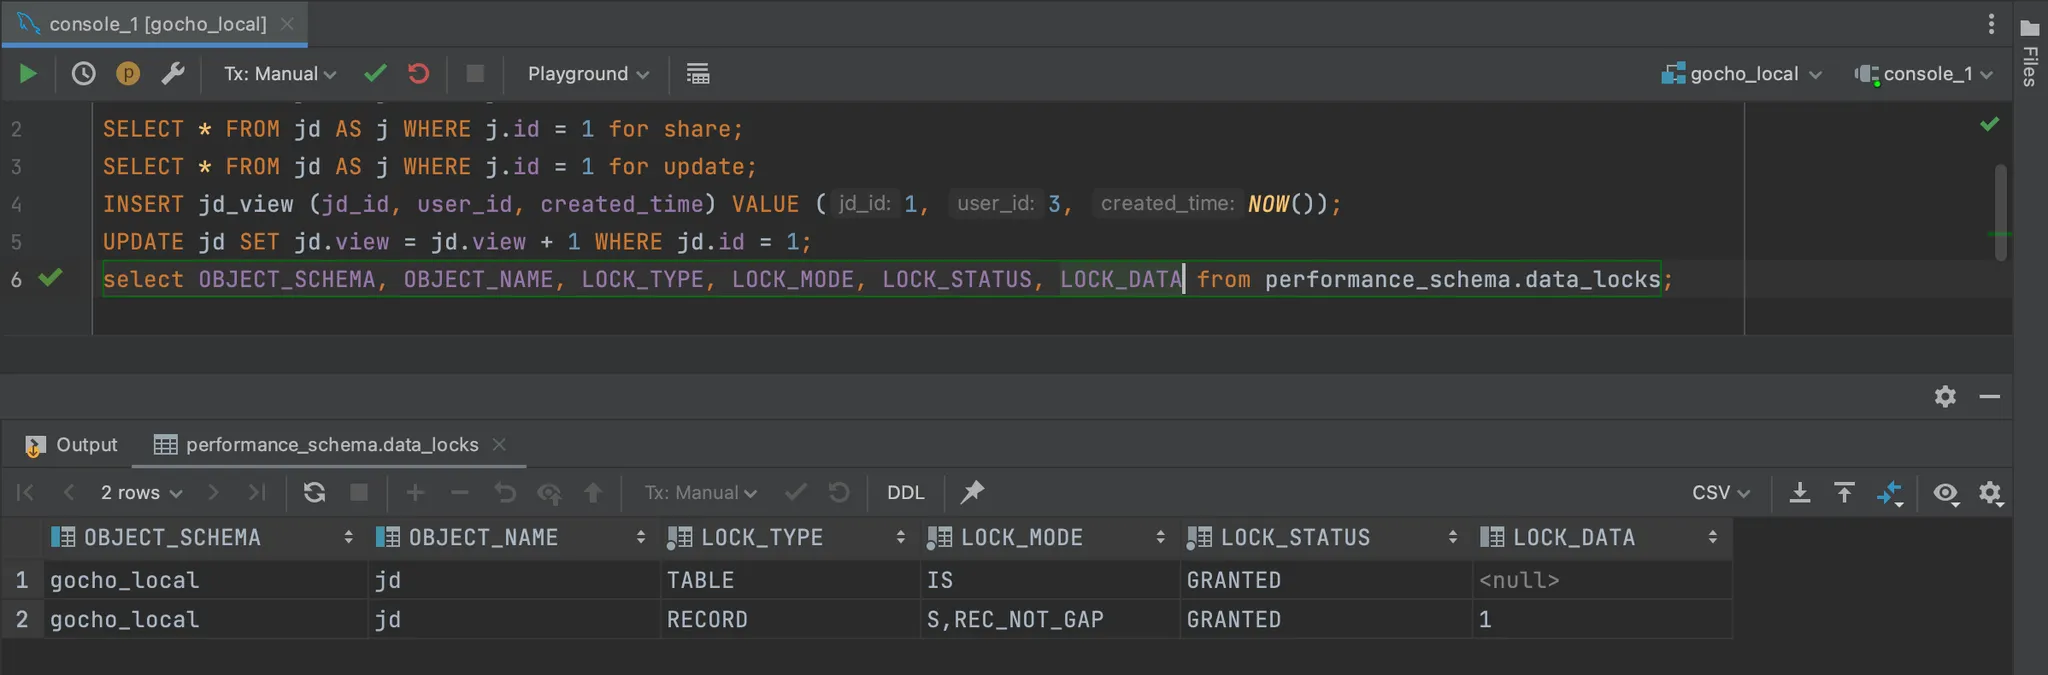
Task: Open the Tx: Manual transaction mode dropdown
Action: (280, 74)
